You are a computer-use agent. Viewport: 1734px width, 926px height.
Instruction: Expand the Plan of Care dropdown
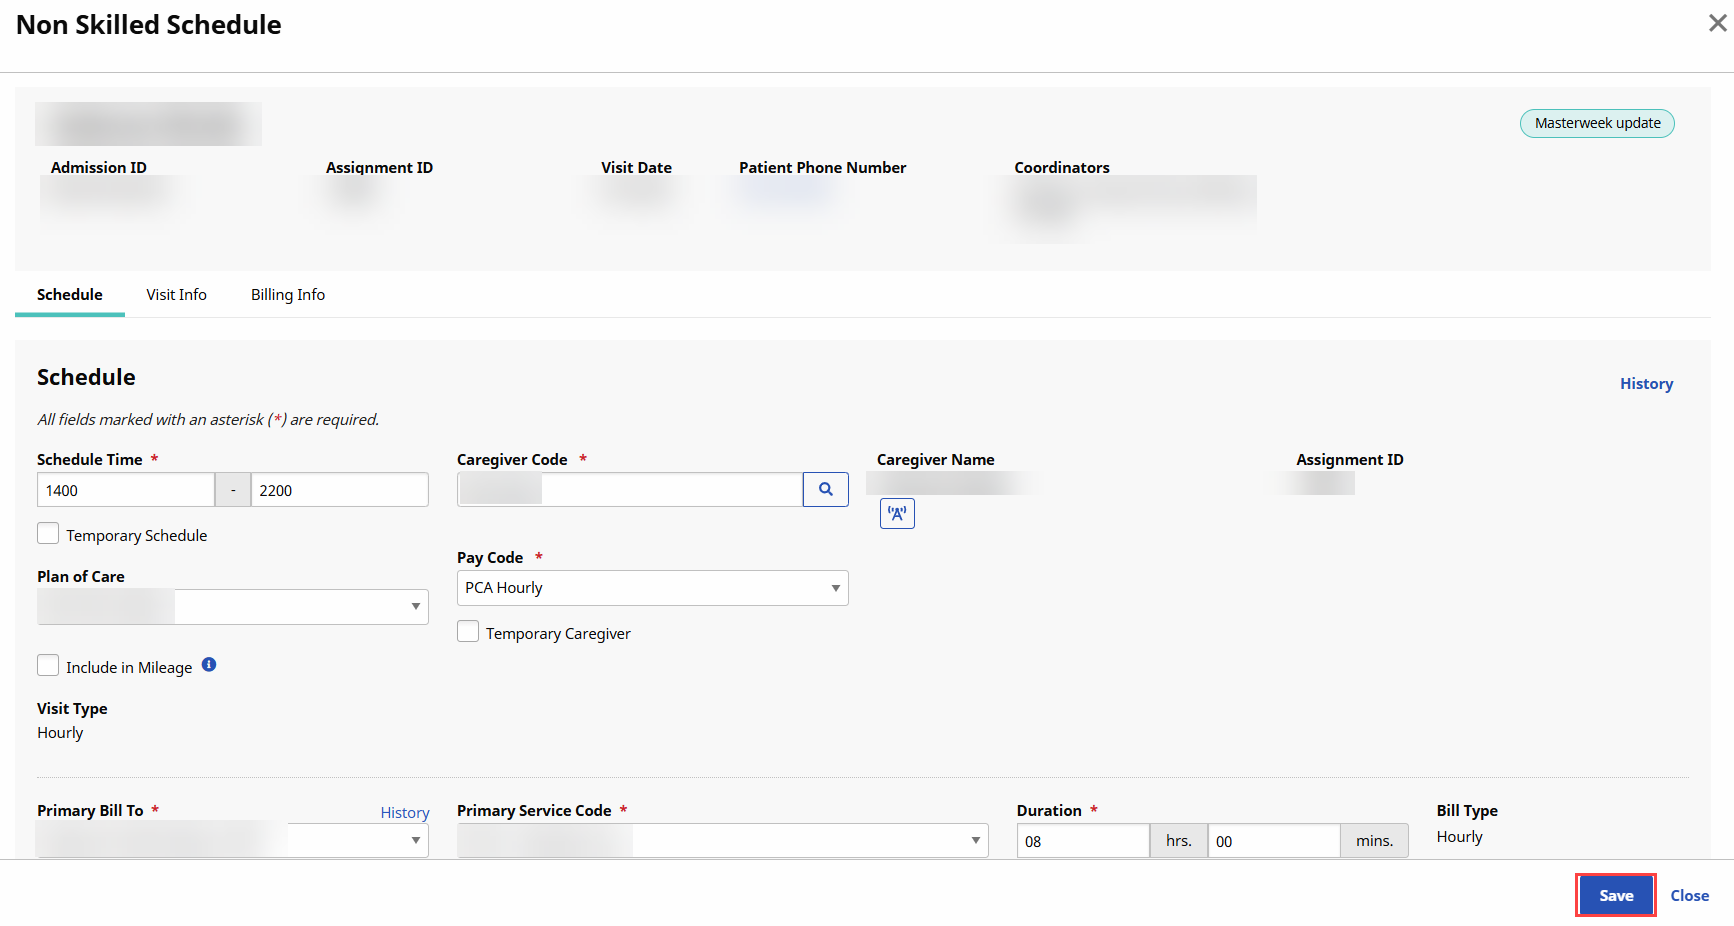pyautogui.click(x=415, y=606)
